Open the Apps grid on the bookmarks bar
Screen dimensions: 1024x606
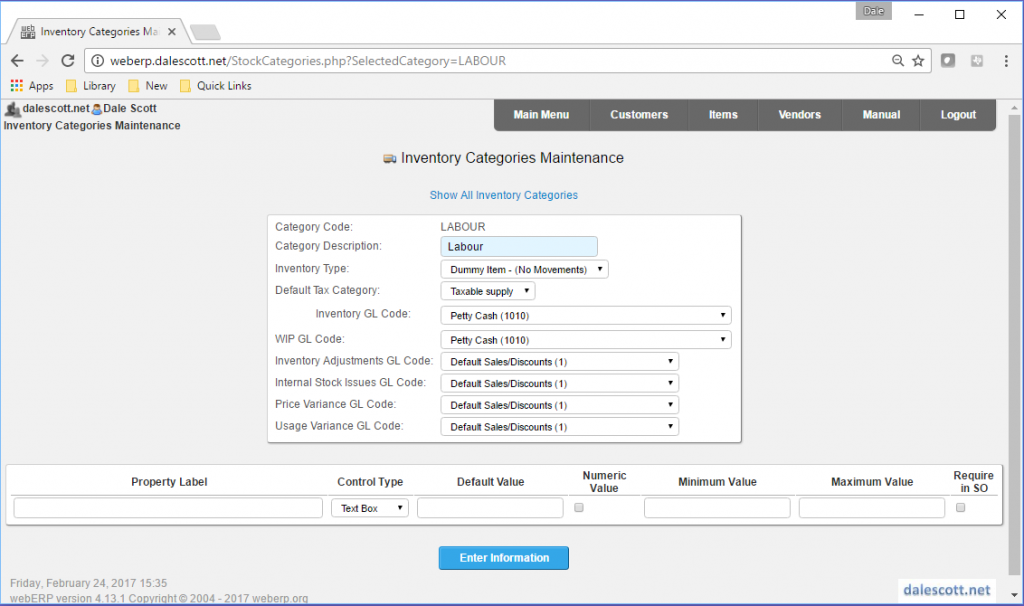click(x=17, y=85)
